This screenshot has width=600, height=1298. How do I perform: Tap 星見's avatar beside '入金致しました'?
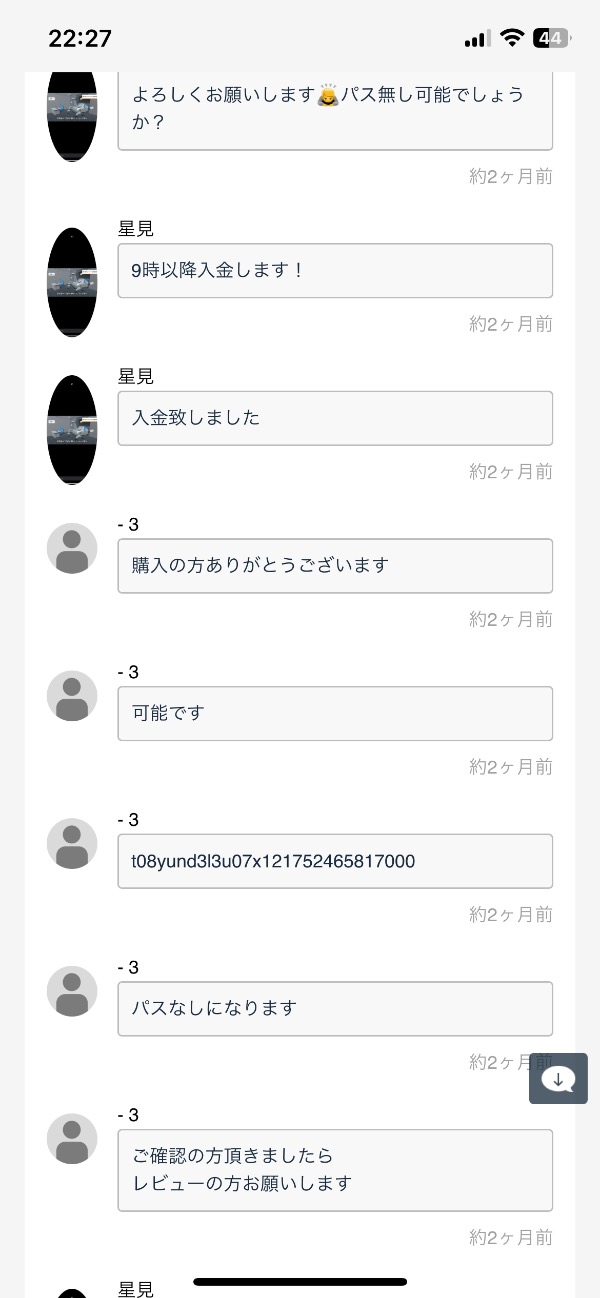[72, 430]
